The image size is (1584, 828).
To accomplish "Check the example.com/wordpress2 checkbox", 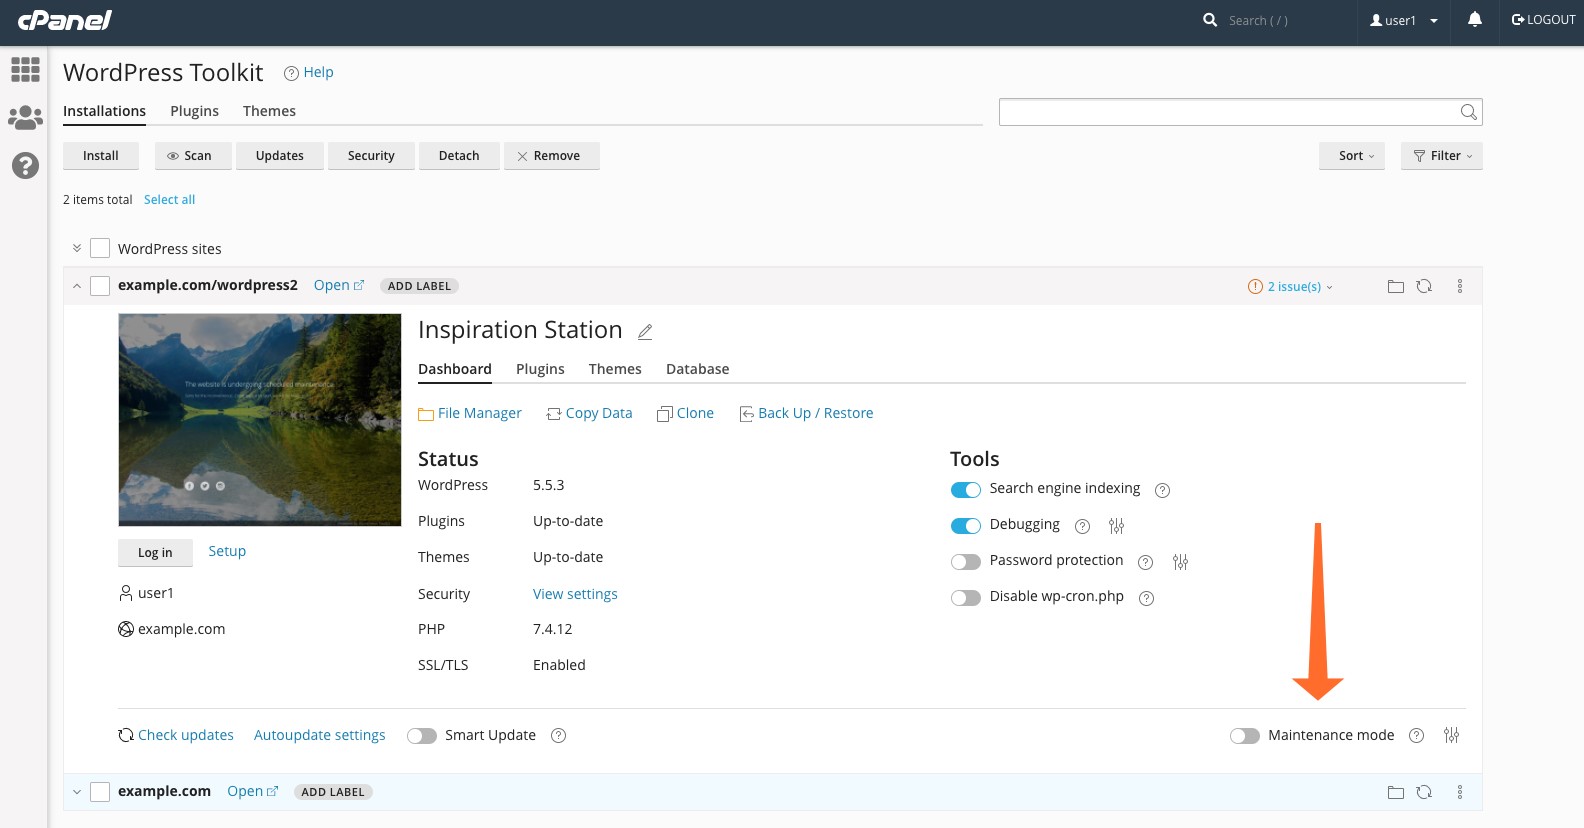I will (x=100, y=286).
